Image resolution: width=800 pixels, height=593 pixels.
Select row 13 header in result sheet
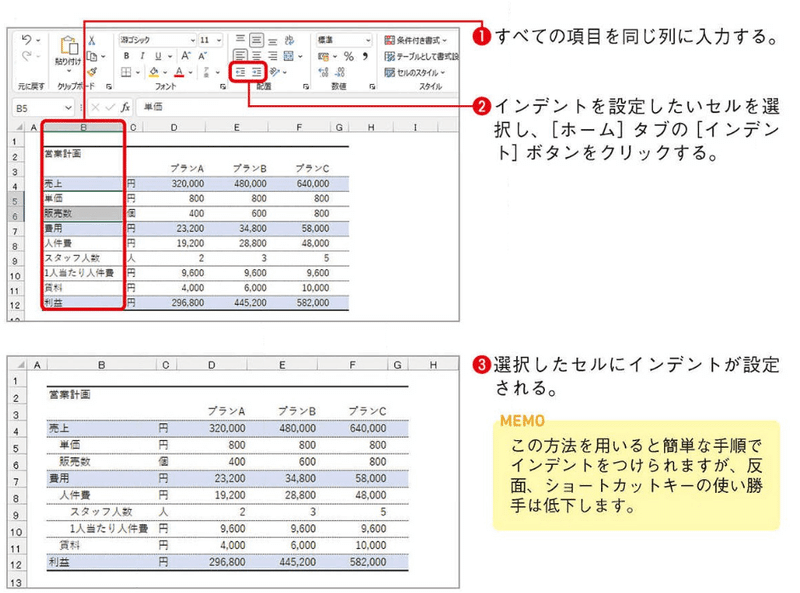(16, 582)
